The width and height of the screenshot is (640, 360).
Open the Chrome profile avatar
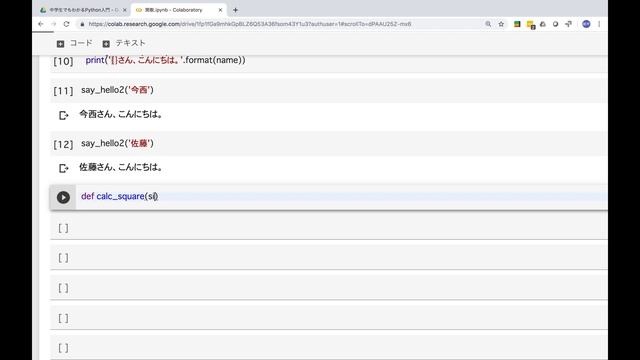(586, 24)
